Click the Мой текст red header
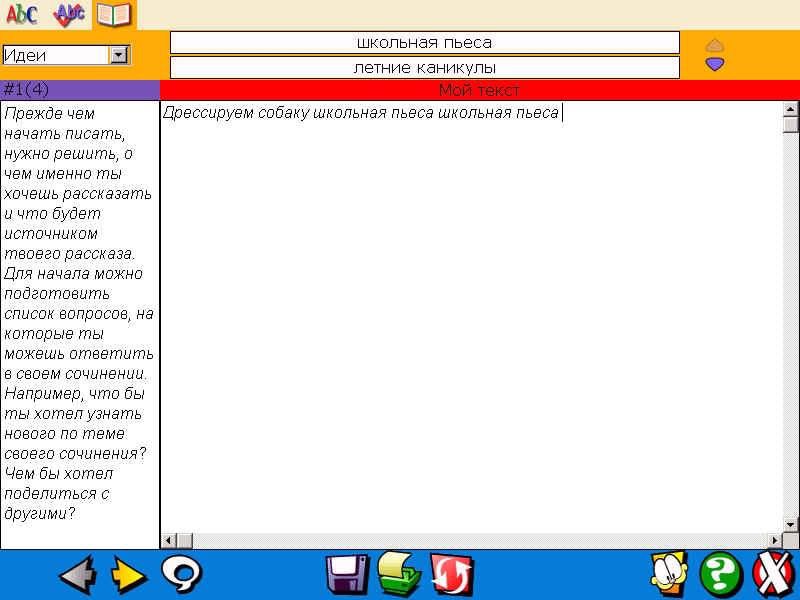Viewport: 800px width, 600px height. click(x=478, y=90)
